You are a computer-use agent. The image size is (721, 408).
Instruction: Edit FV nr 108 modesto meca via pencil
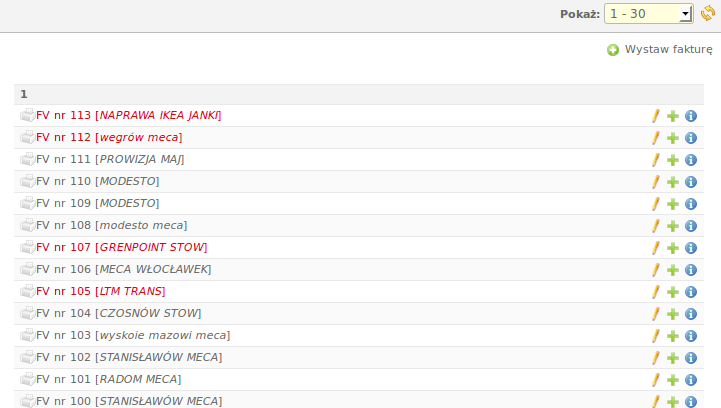pyautogui.click(x=656, y=226)
